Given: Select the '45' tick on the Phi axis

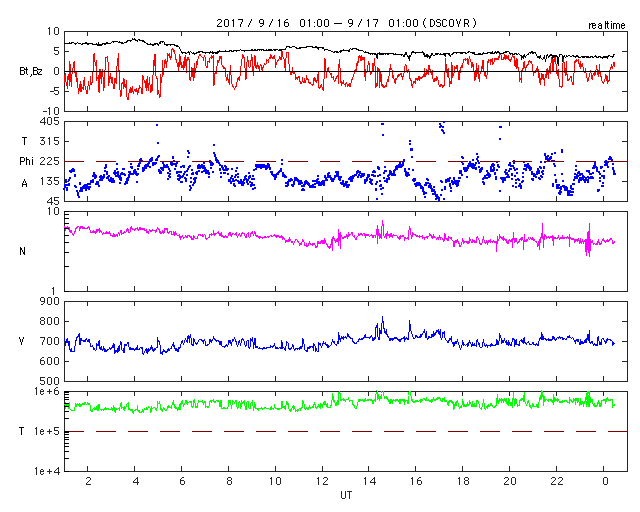Looking at the screenshot, I should [x=53, y=201].
